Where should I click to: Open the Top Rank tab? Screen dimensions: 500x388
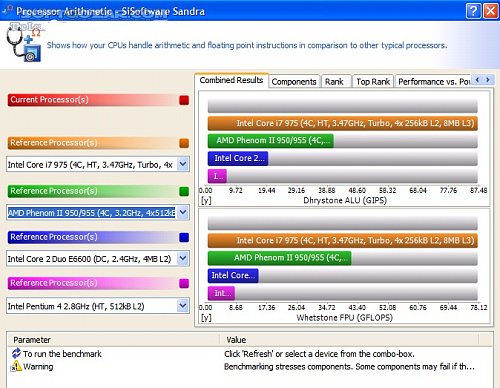coord(373,82)
